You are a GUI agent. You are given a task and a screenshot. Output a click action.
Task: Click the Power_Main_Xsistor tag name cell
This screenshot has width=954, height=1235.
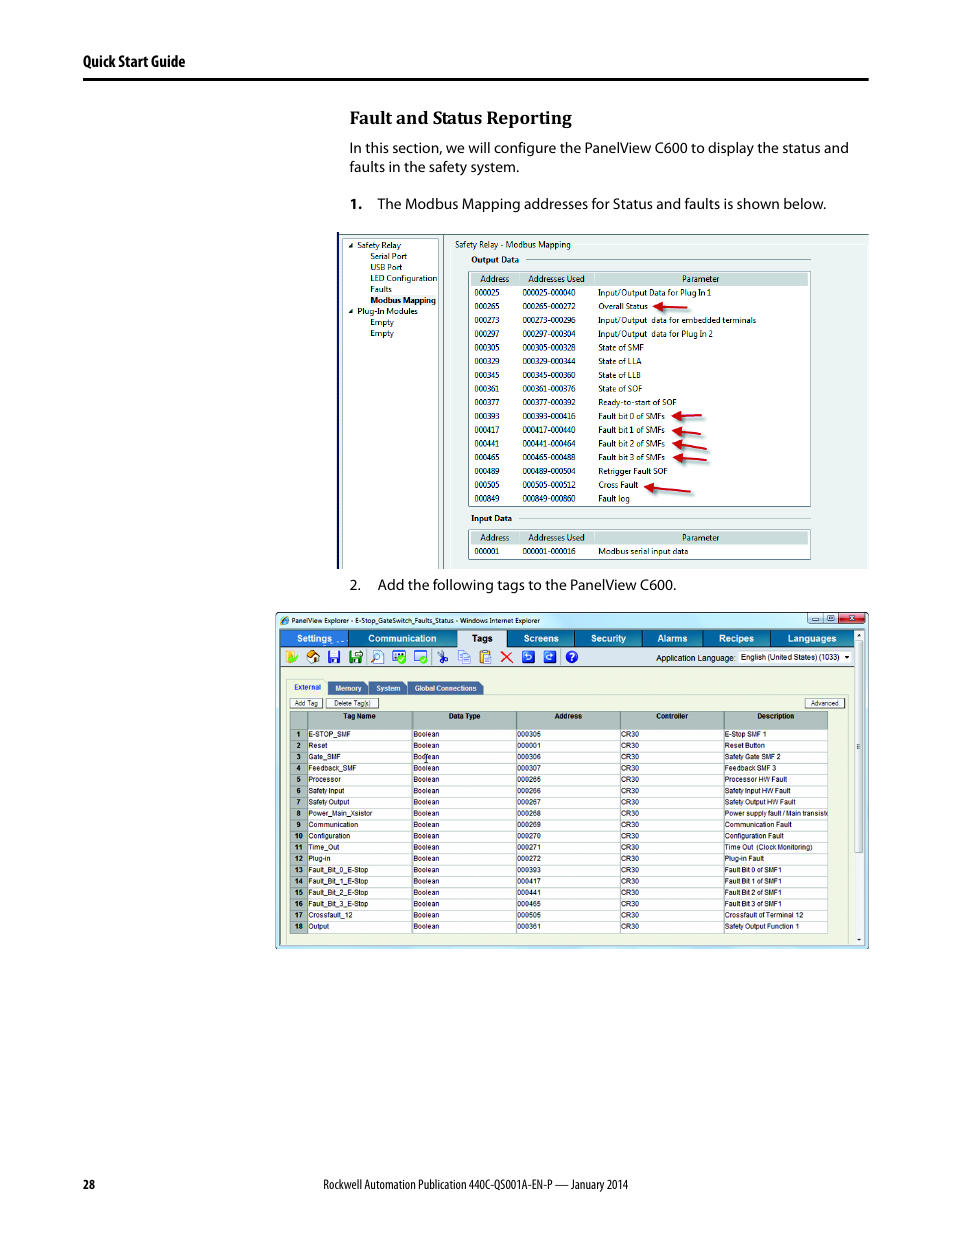tap(360, 813)
